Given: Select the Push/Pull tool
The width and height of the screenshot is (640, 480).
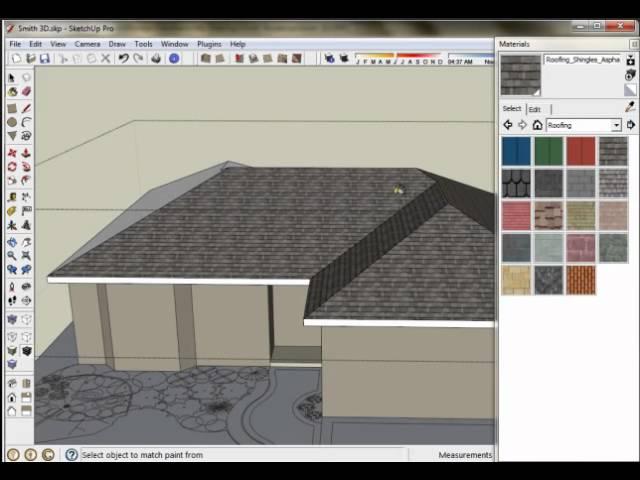Looking at the screenshot, I should [26, 153].
